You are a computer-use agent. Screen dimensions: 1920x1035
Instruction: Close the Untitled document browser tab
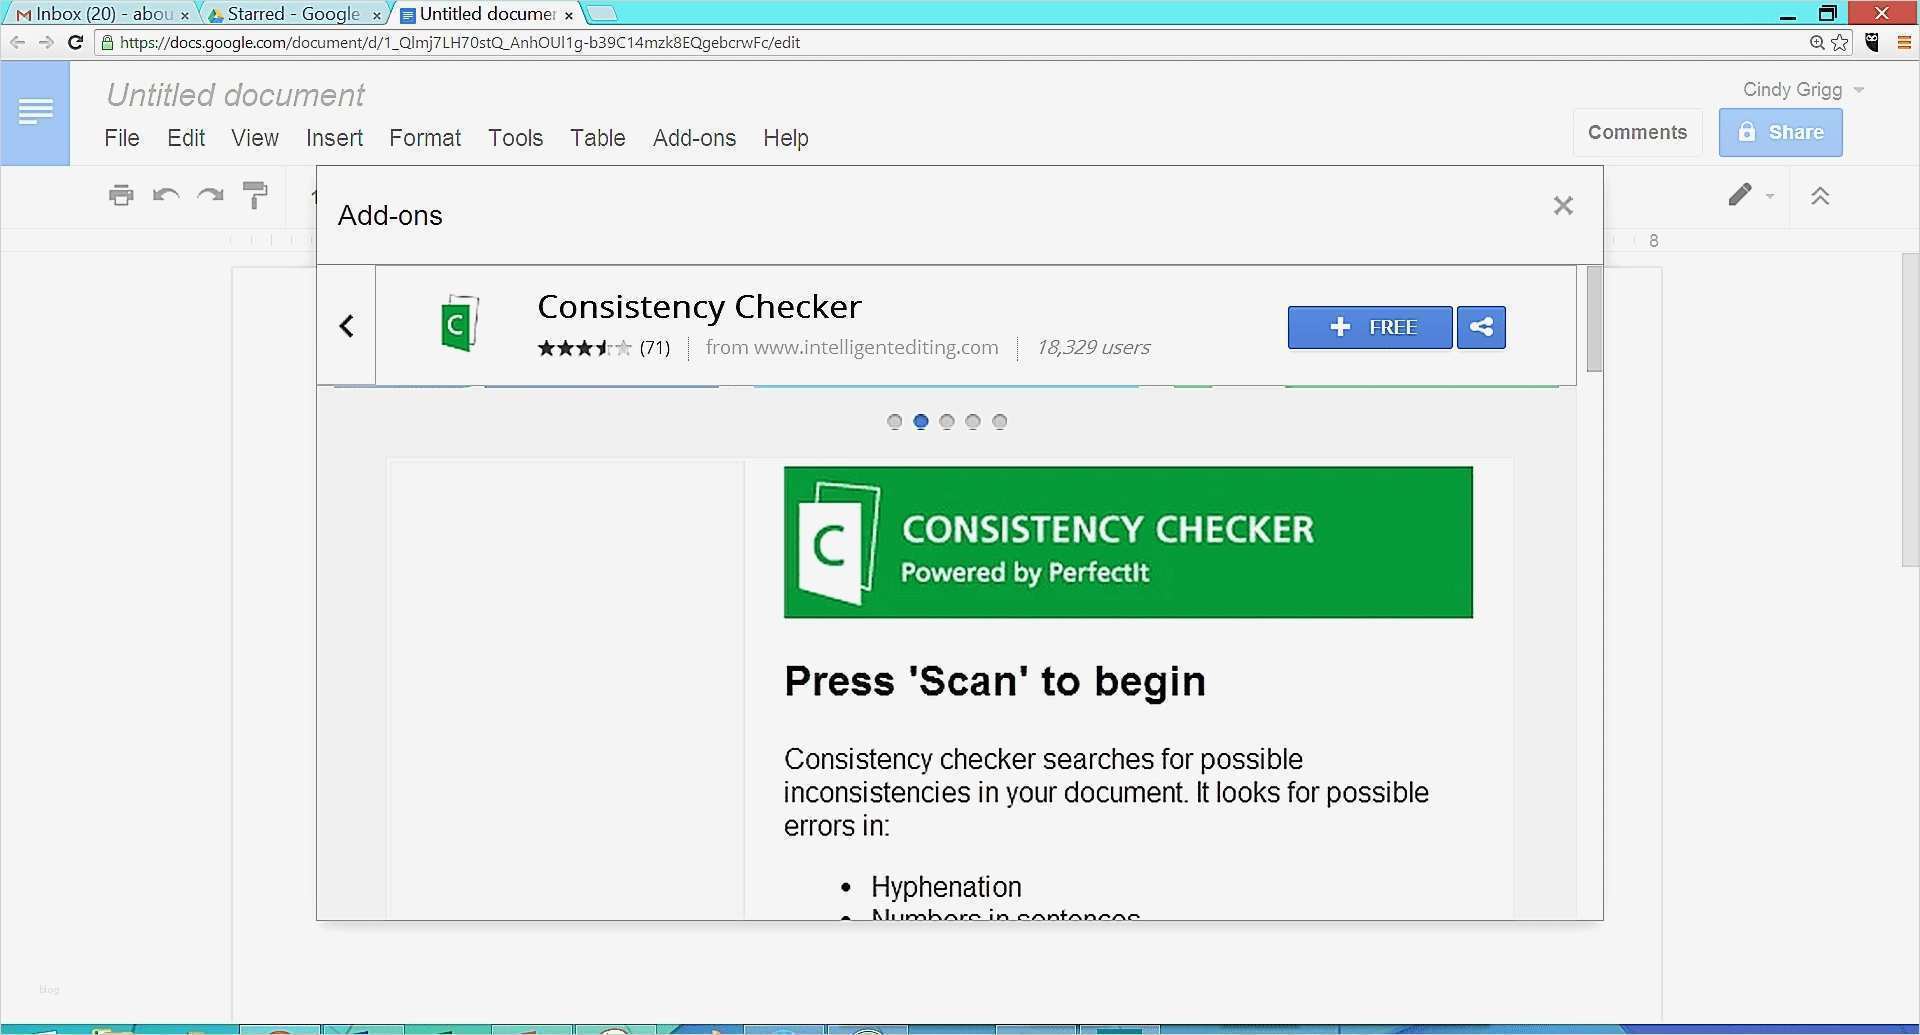(569, 15)
